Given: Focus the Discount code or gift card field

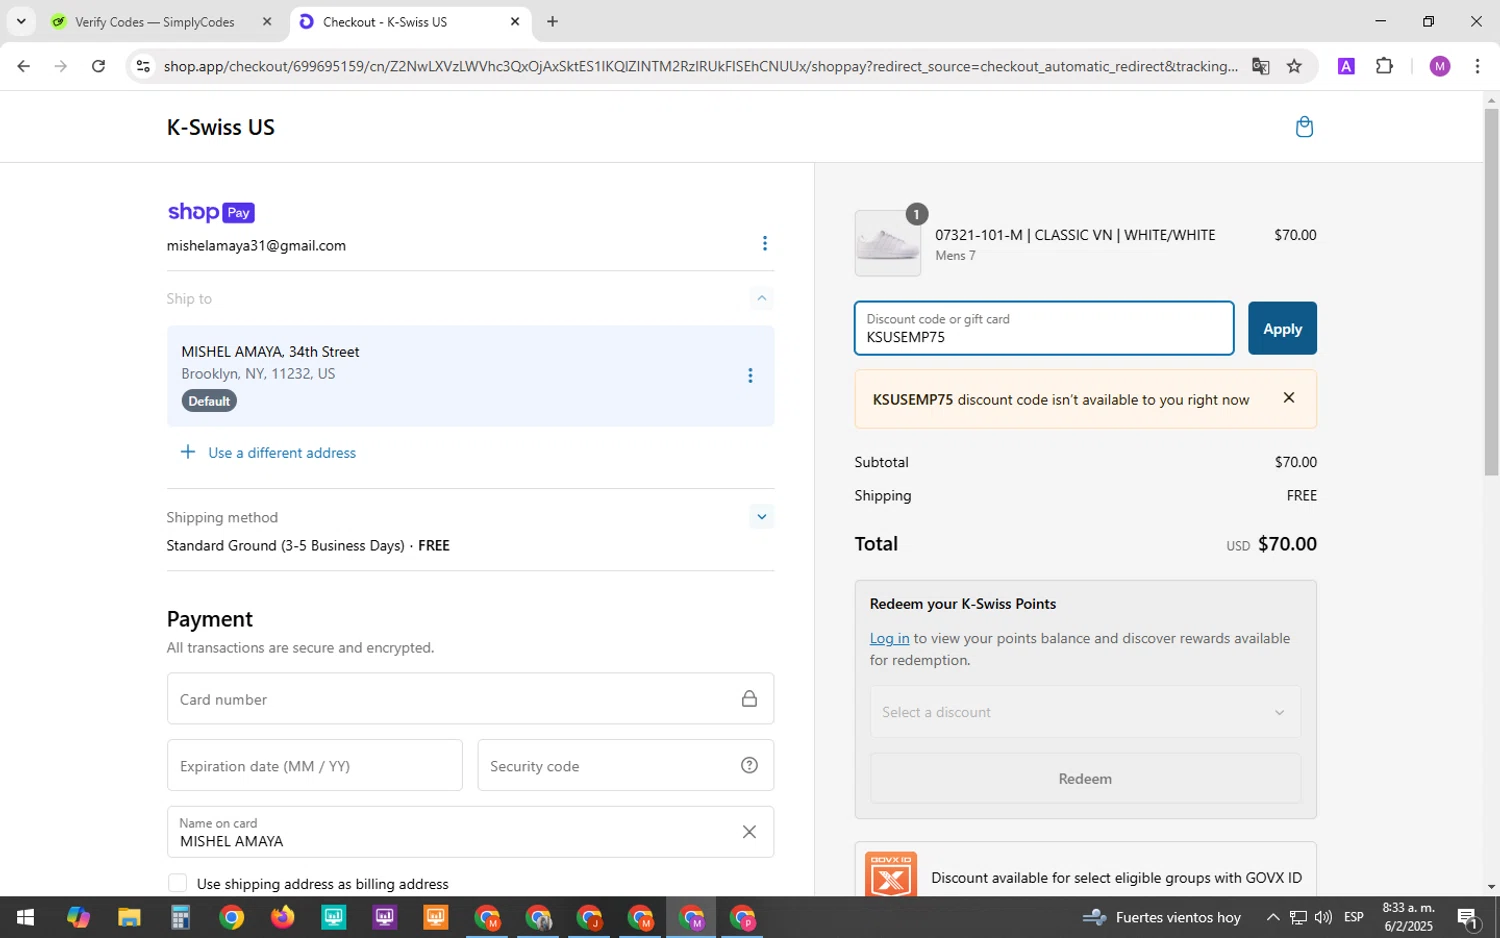Looking at the screenshot, I should click(1044, 328).
